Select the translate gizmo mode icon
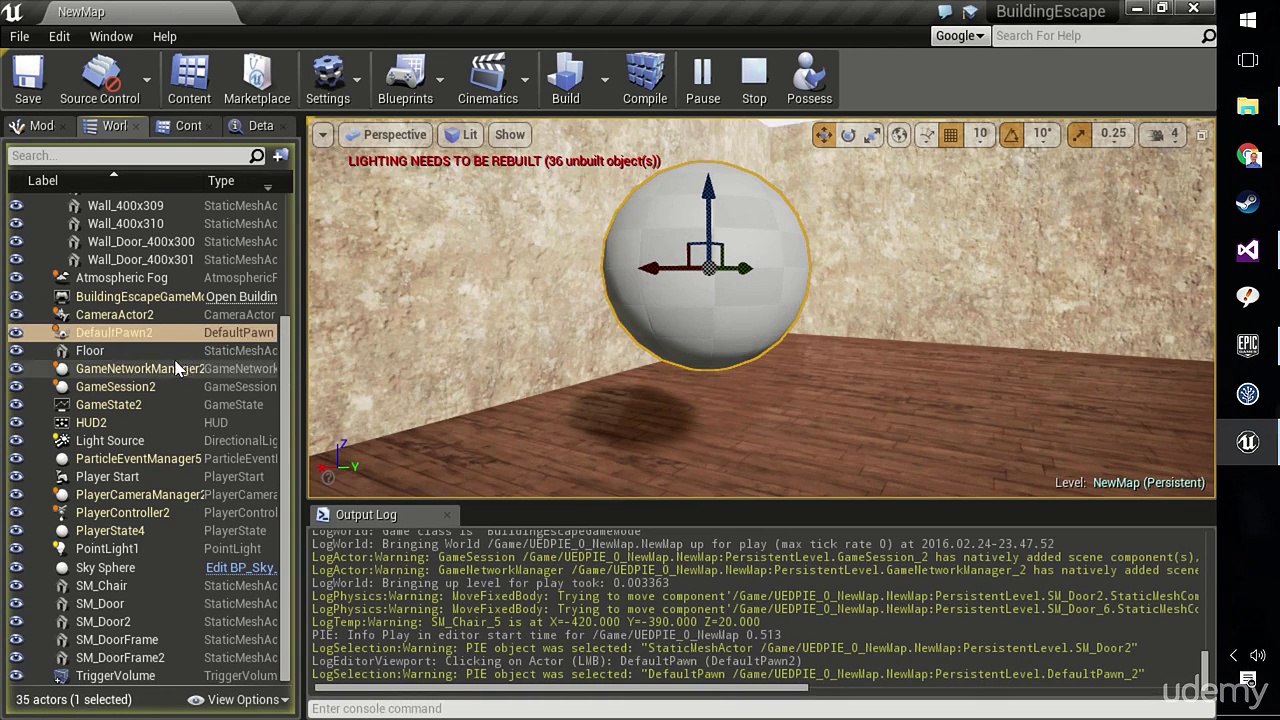This screenshot has height=720, width=1280. [823, 135]
